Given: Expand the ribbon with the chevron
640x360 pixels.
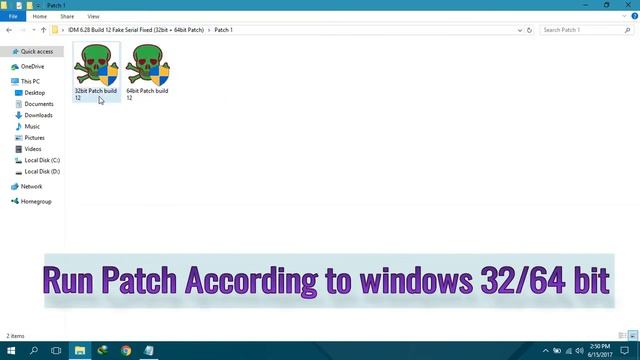Looking at the screenshot, I should coord(624,16).
